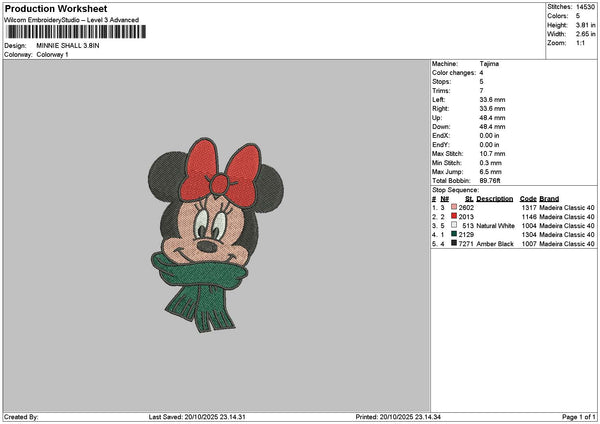Click the Natural White description
600x424 pixels.
tap(495, 226)
